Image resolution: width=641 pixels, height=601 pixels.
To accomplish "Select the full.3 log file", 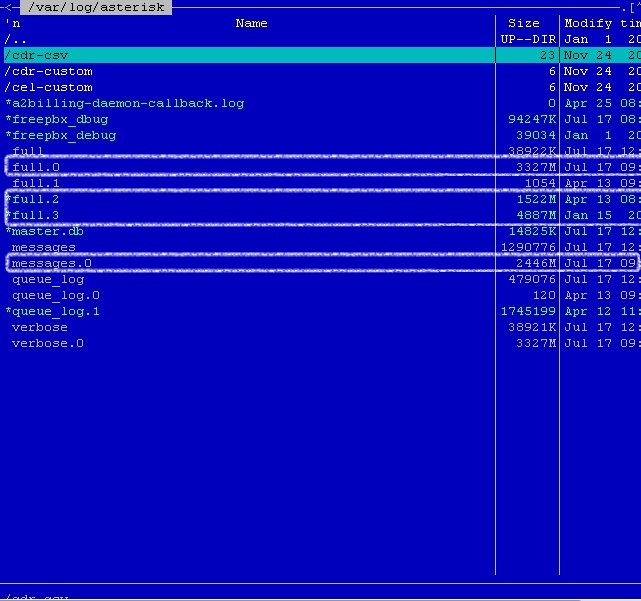I will (x=36, y=215).
